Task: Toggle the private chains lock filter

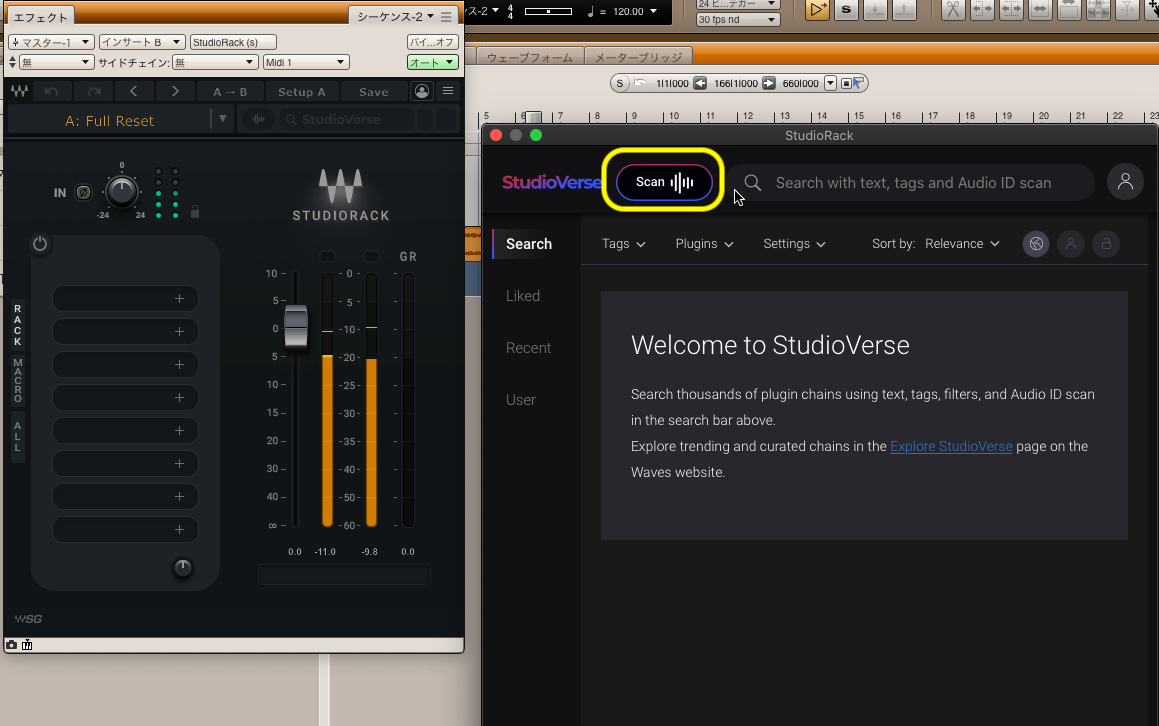Action: click(x=1106, y=244)
